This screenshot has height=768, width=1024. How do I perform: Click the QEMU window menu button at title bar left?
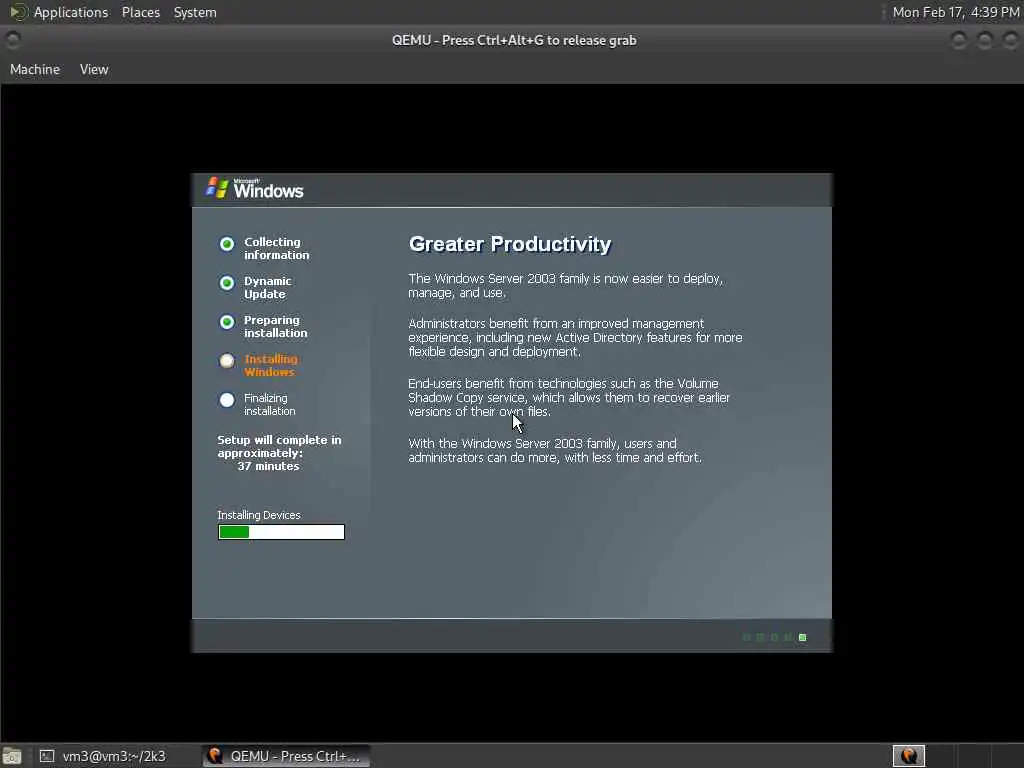coord(13,40)
